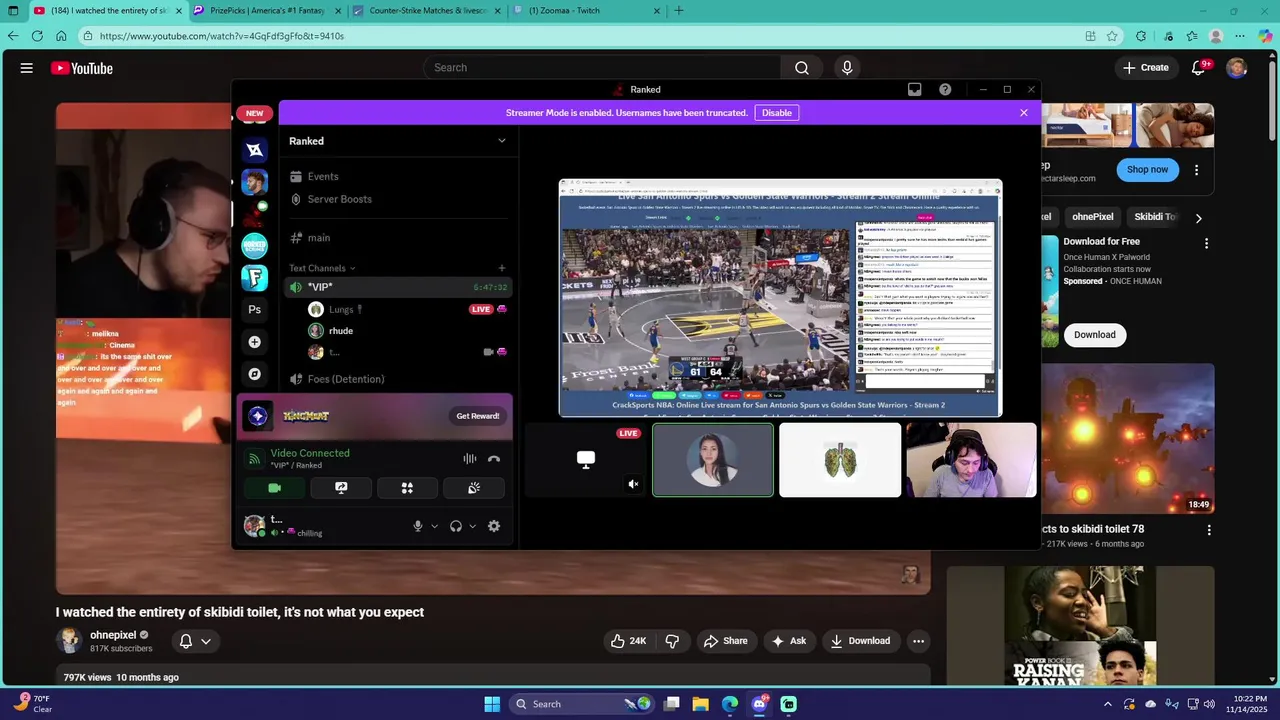Disable Streamer Mode
Image resolution: width=1280 pixels, height=720 pixels.
click(x=777, y=113)
